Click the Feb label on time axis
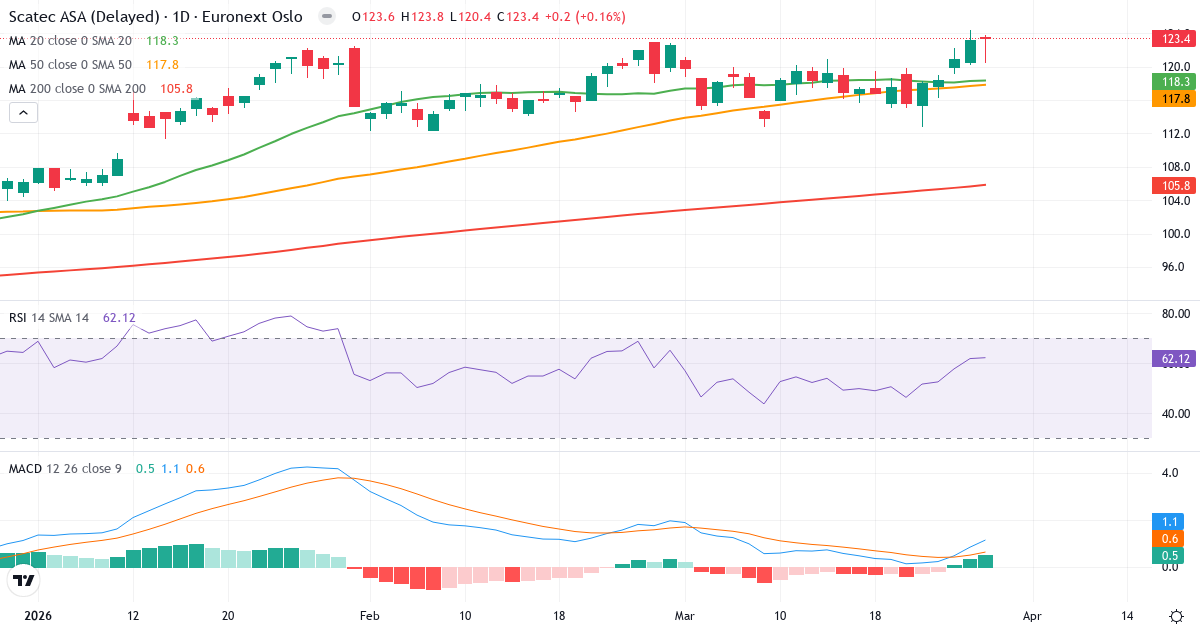The height and width of the screenshot is (630, 1200). [369, 616]
